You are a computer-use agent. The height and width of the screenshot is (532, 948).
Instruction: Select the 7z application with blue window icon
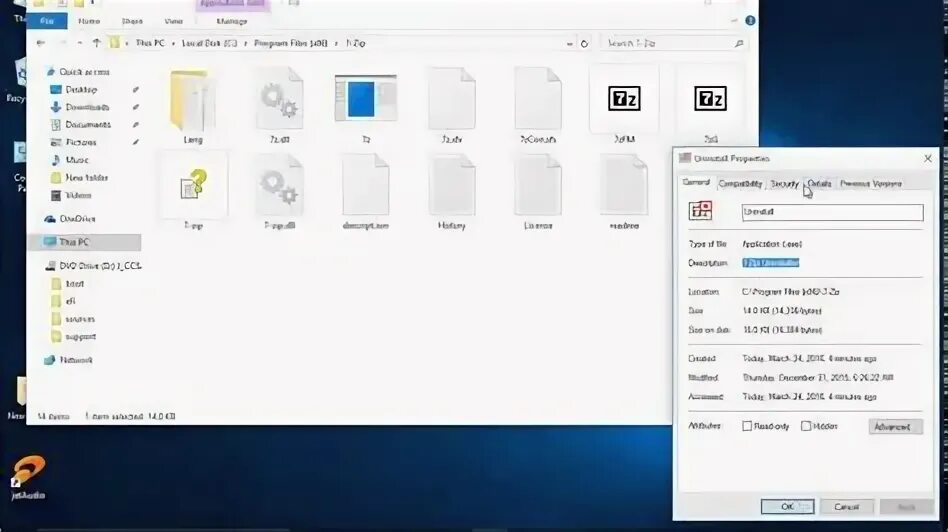(x=365, y=99)
